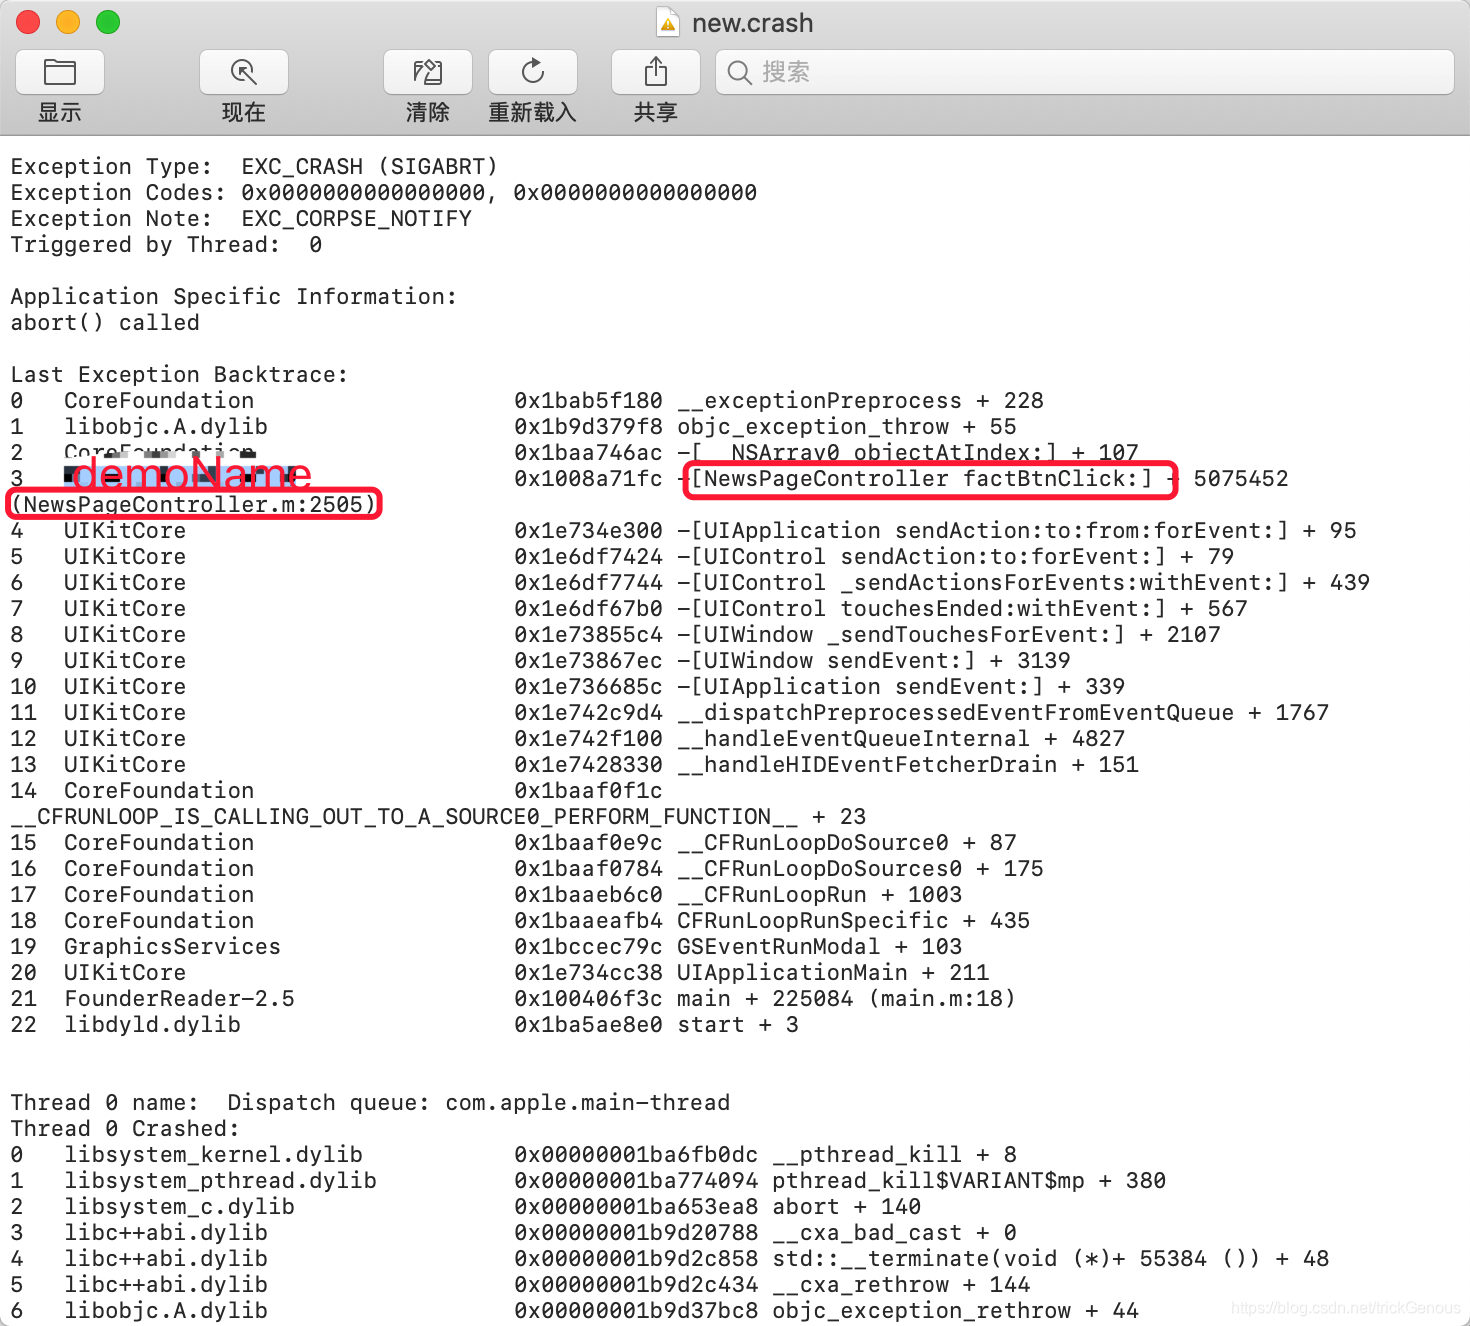Click '__handleEventQueueInternal + 4827' text
Image resolution: width=1470 pixels, height=1326 pixels.
[901, 738]
